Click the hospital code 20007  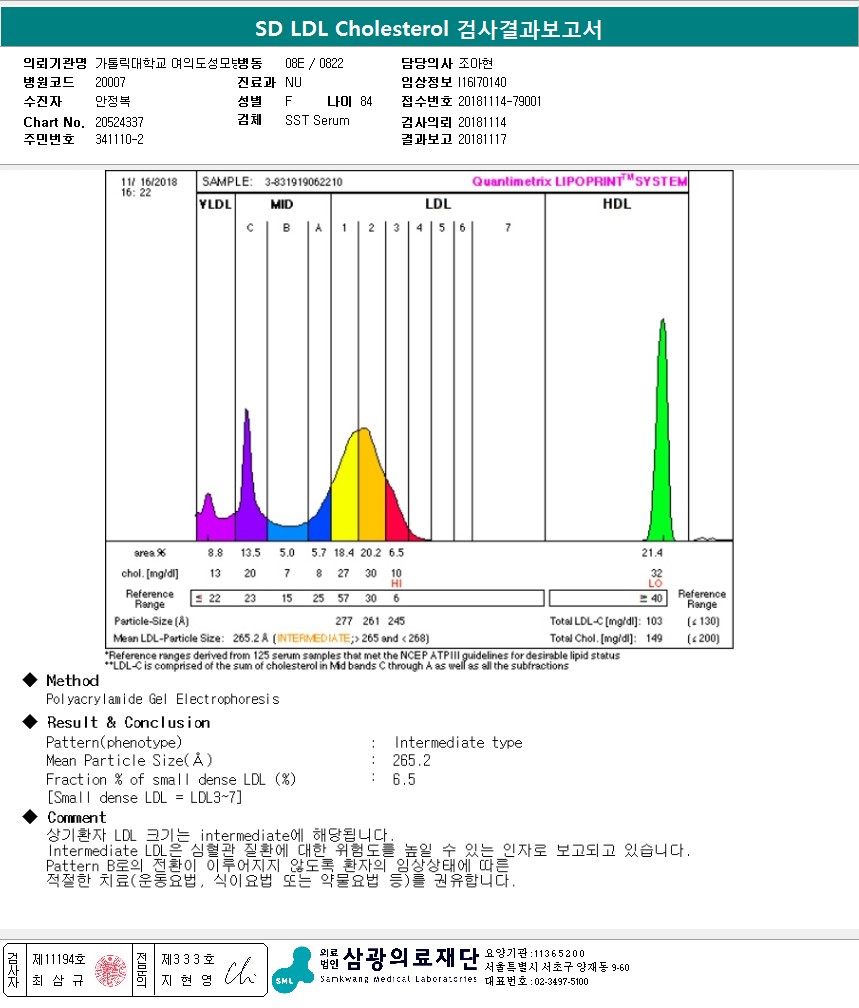[110, 82]
